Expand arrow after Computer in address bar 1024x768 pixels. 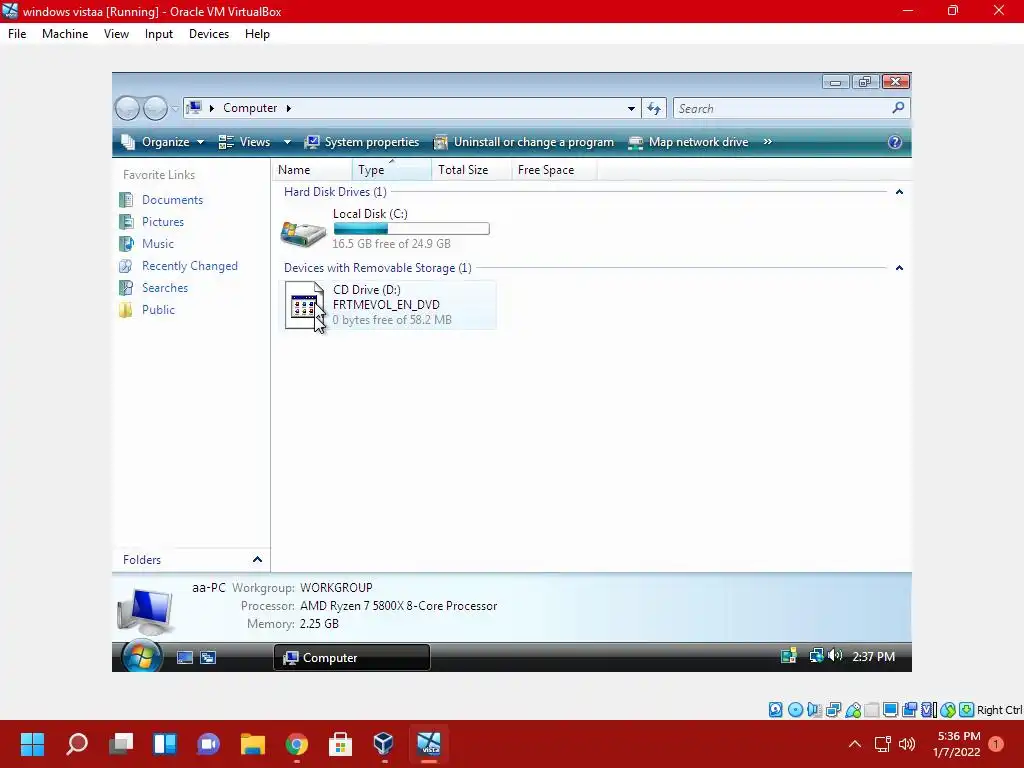coord(288,108)
